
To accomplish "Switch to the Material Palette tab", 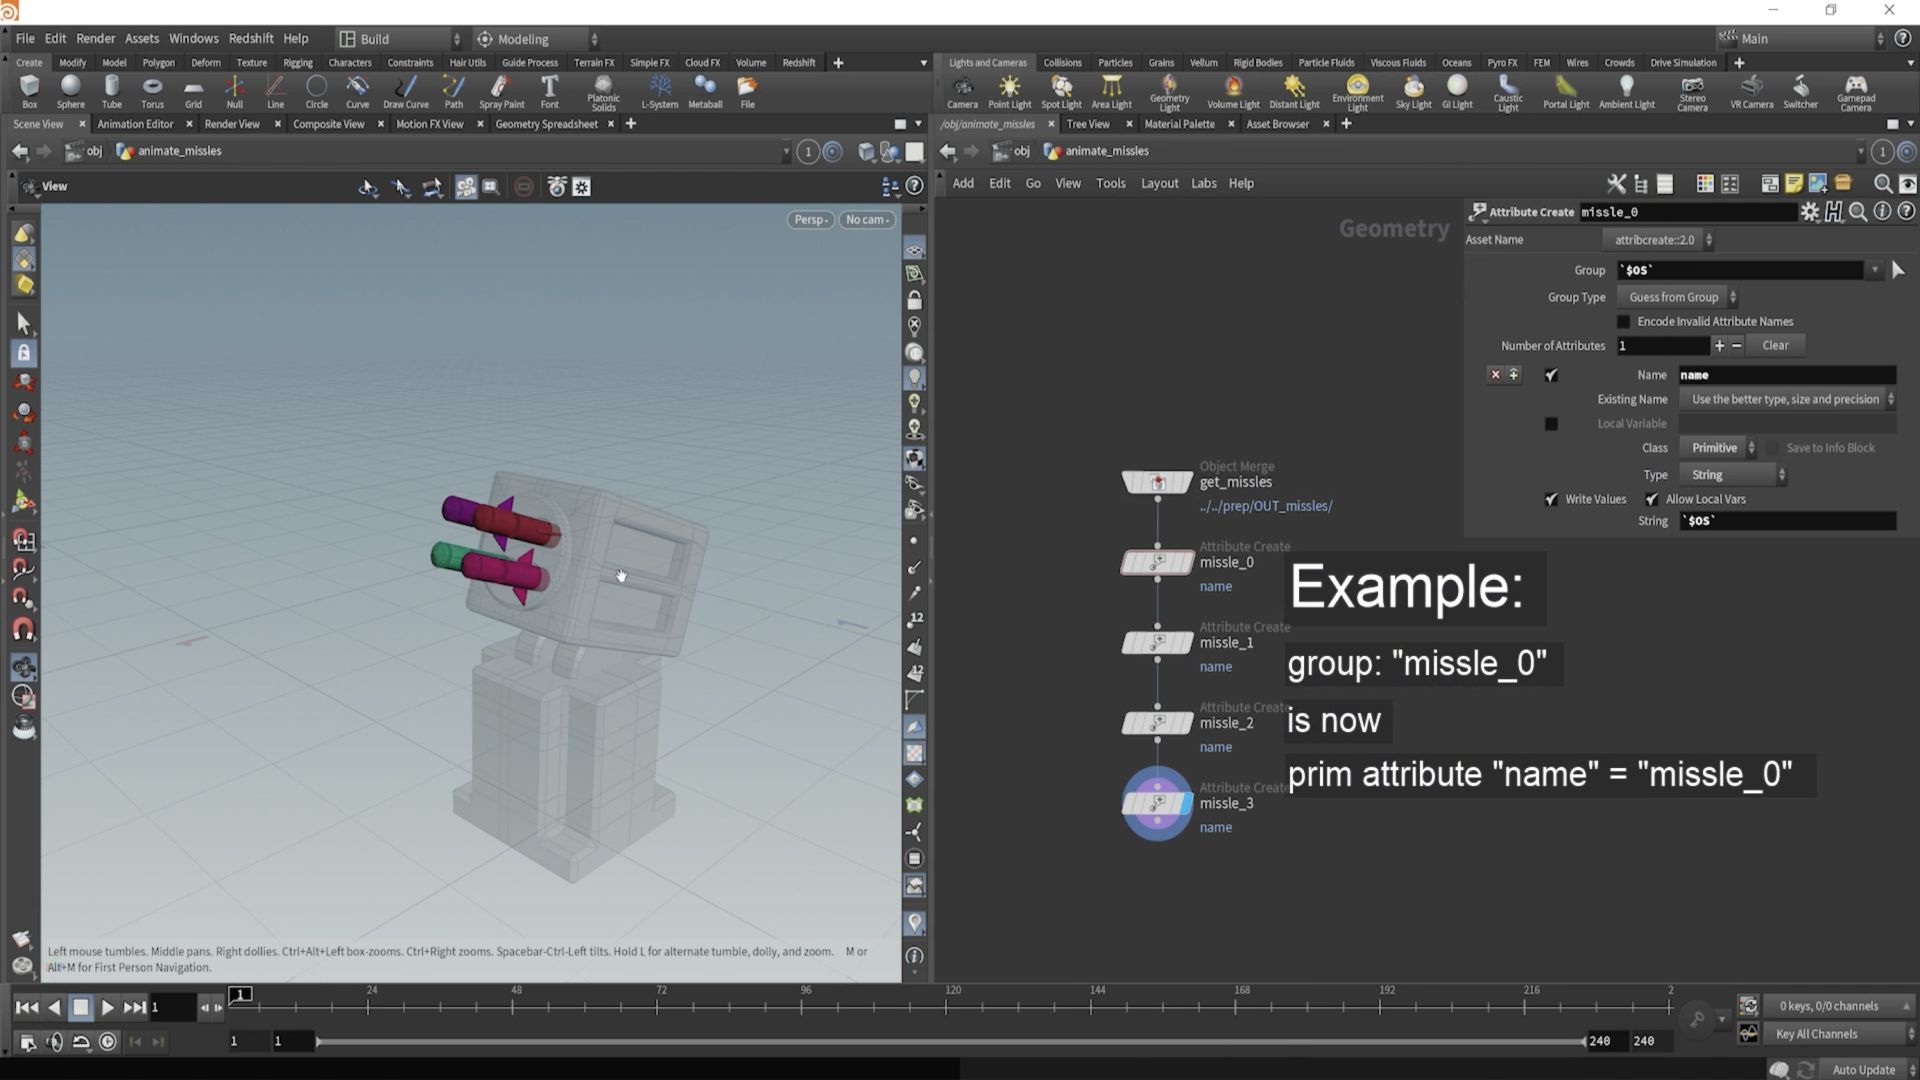I will pos(1179,124).
